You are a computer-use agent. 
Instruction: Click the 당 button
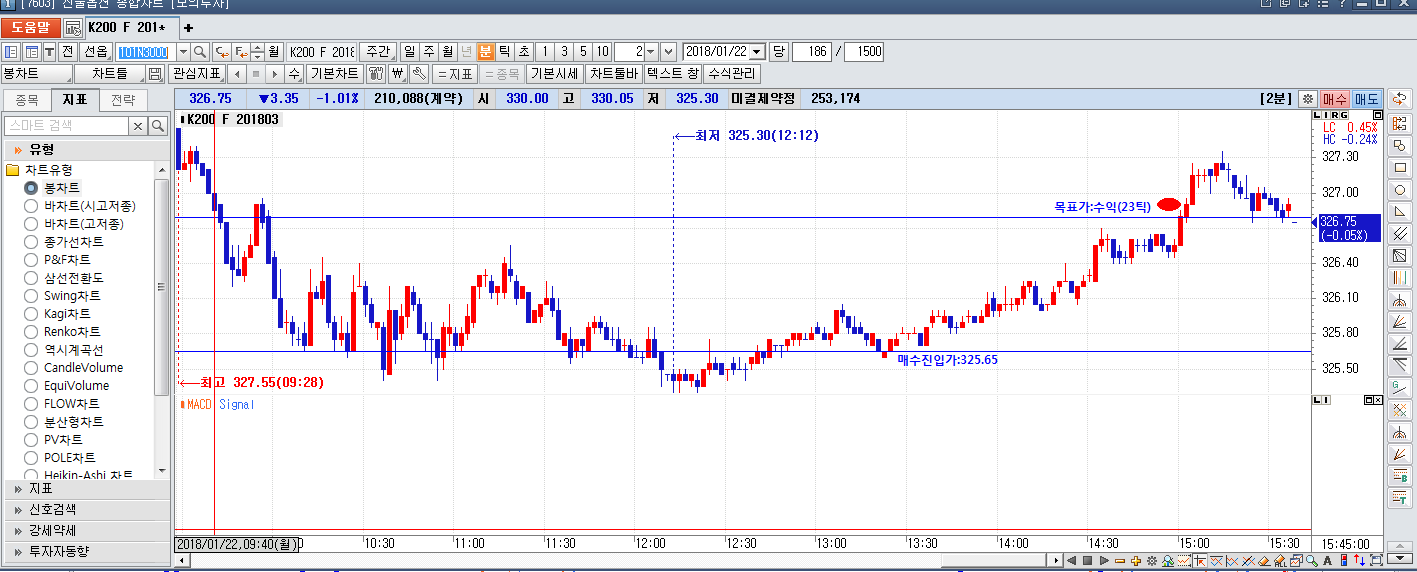tap(779, 51)
